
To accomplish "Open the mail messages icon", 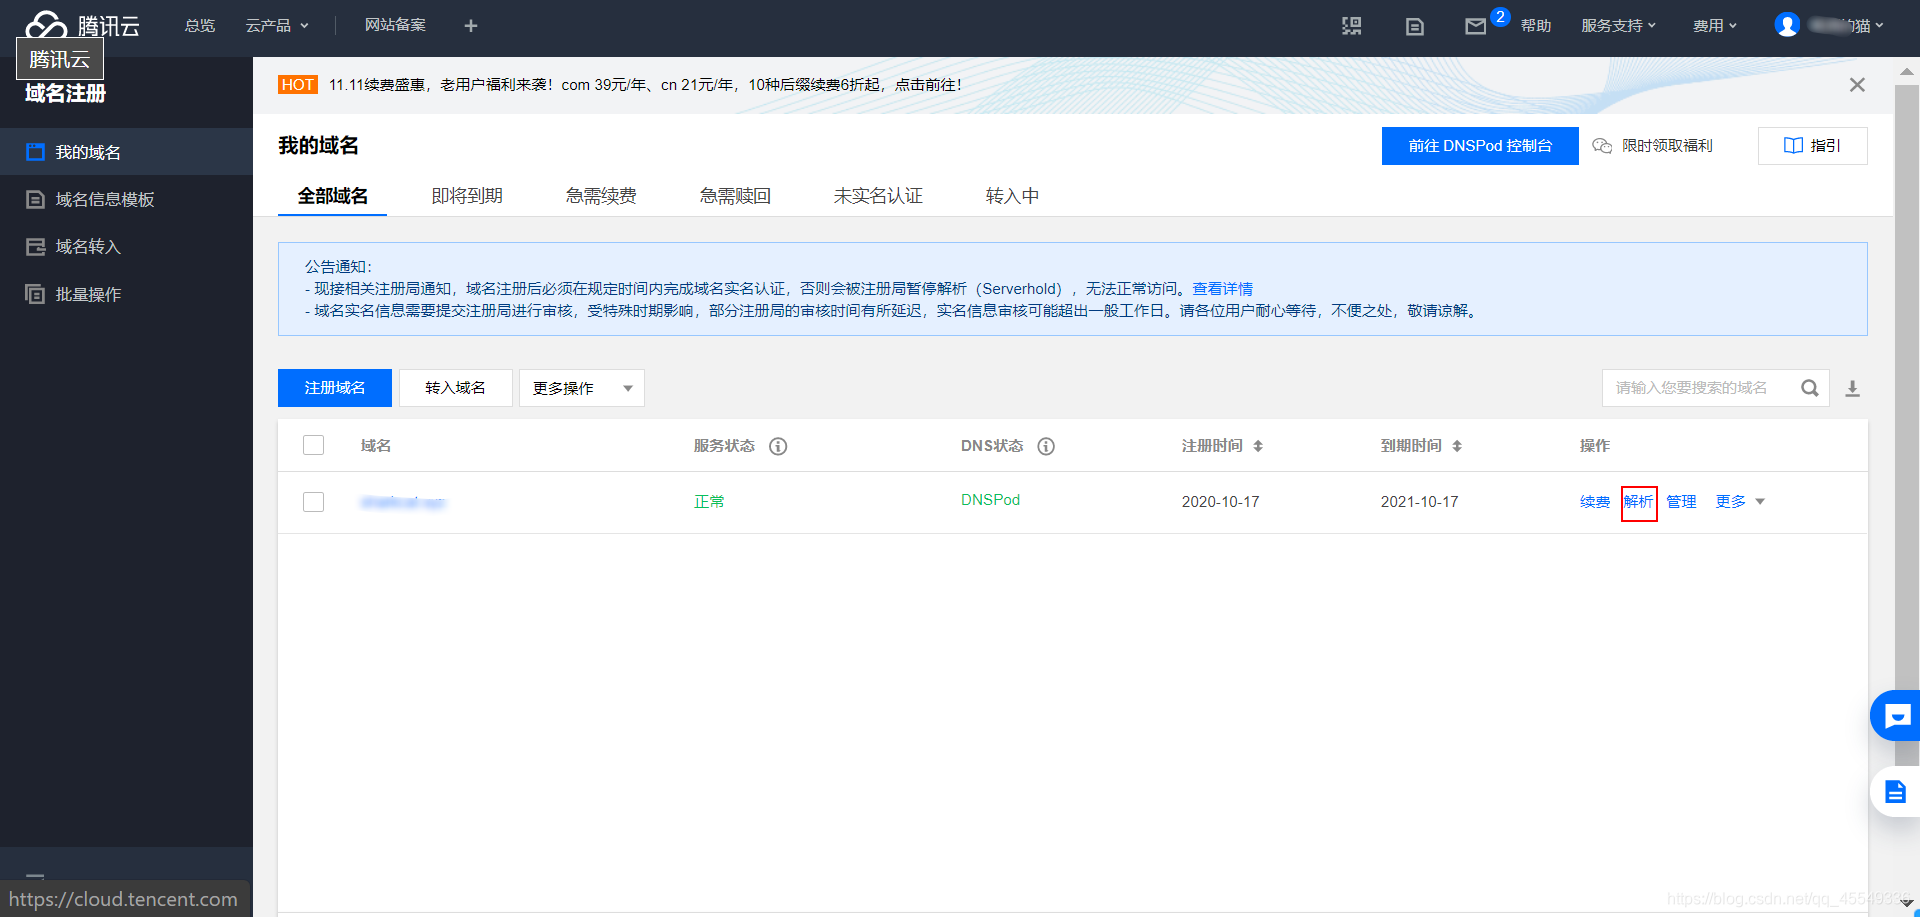I will pos(1476,27).
